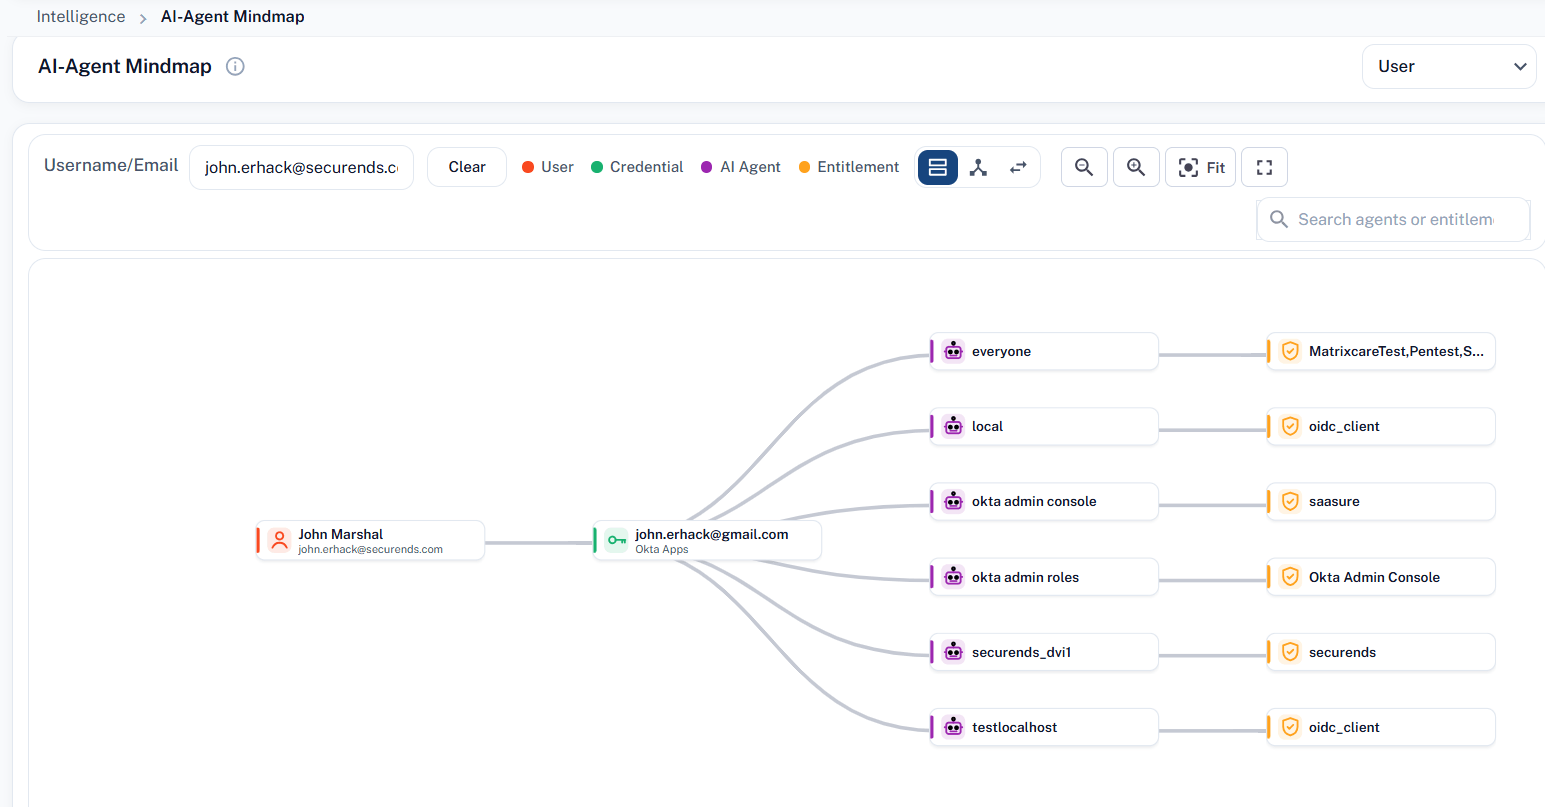
Task: Click the AI-Agent Mindmap breadcrumb
Action: 233,17
